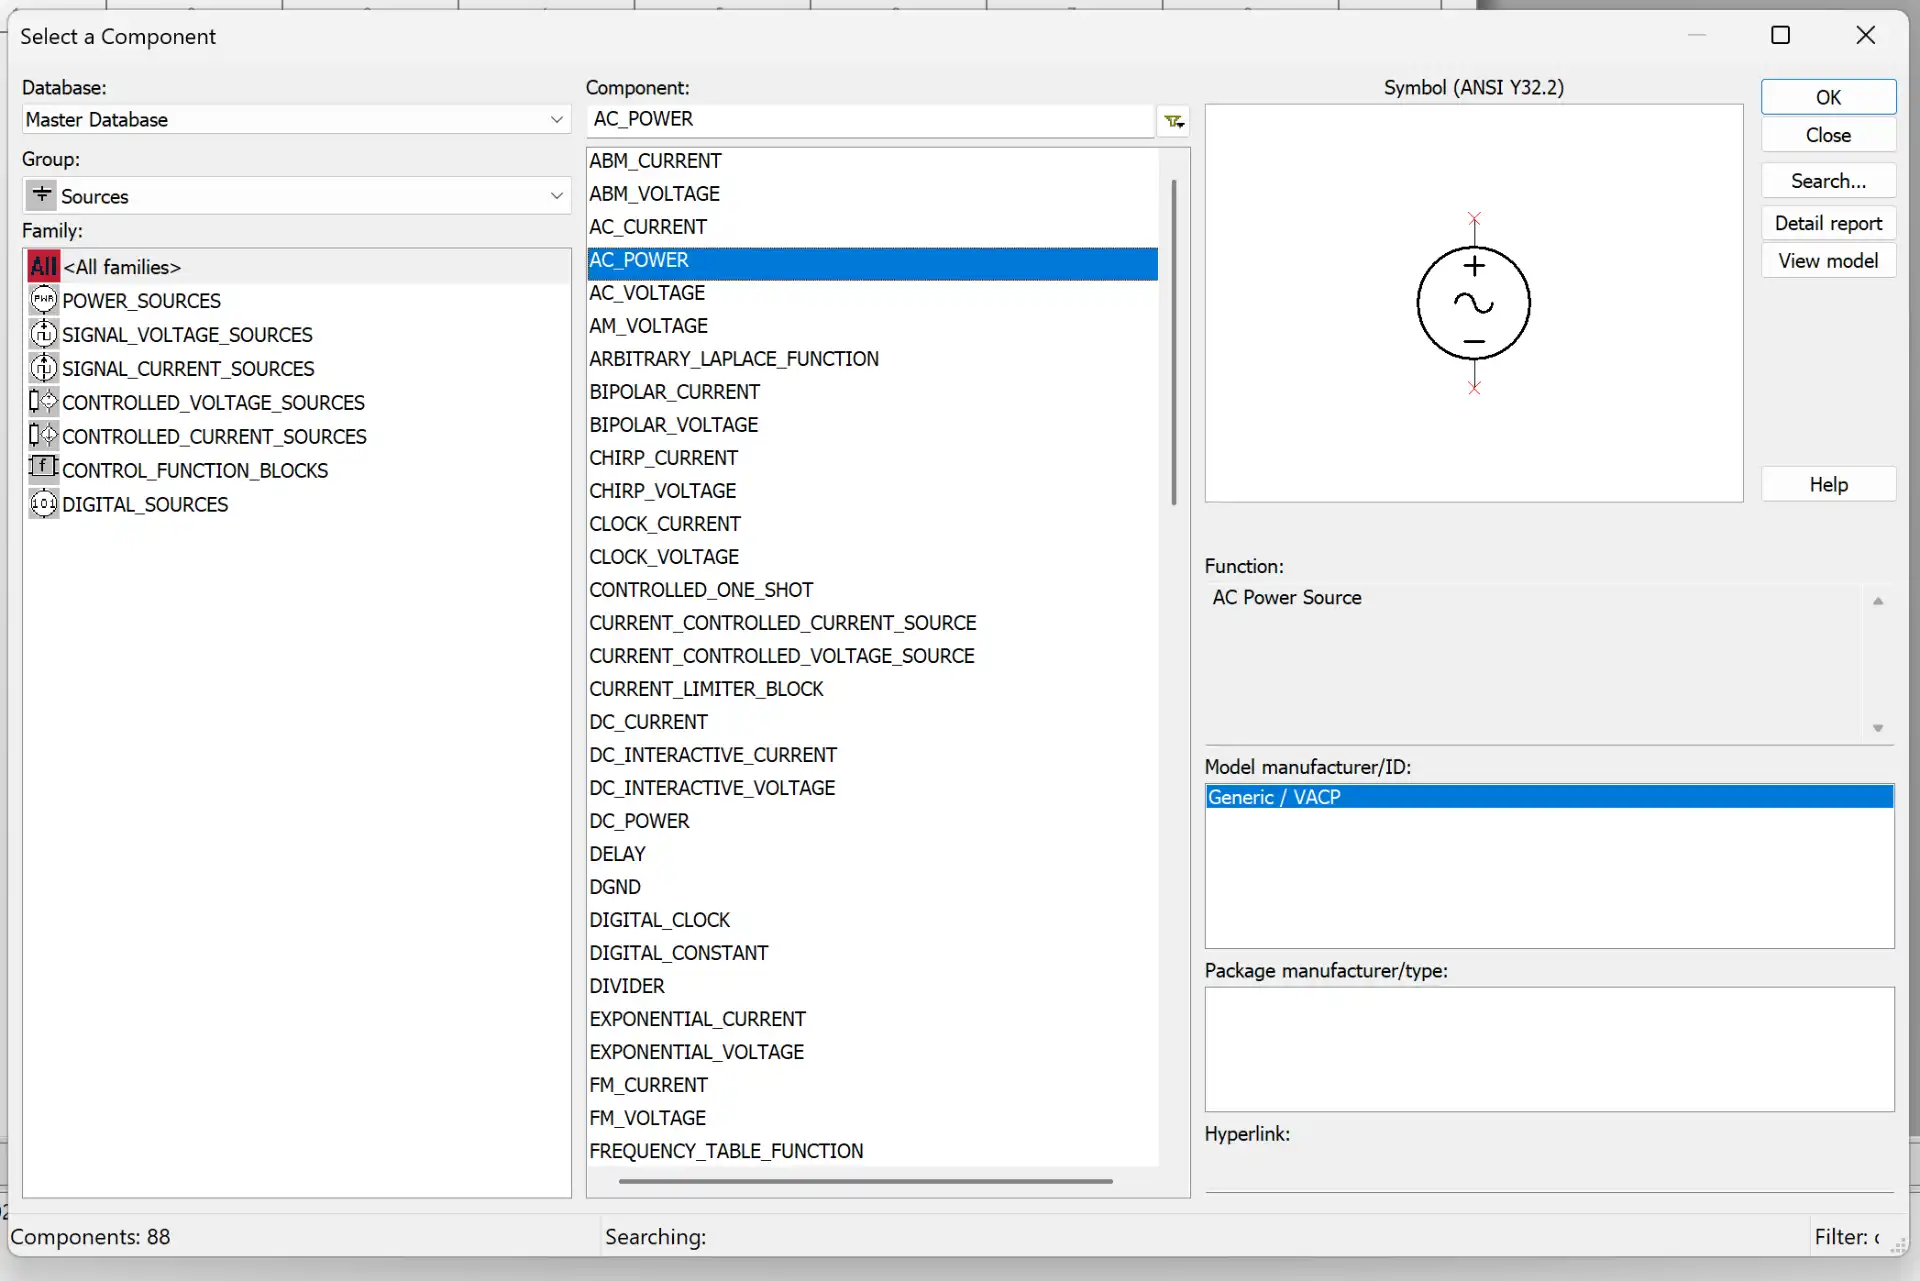Click the component filter funnel icon
Viewport: 1920px width, 1281px height.
[x=1174, y=121]
